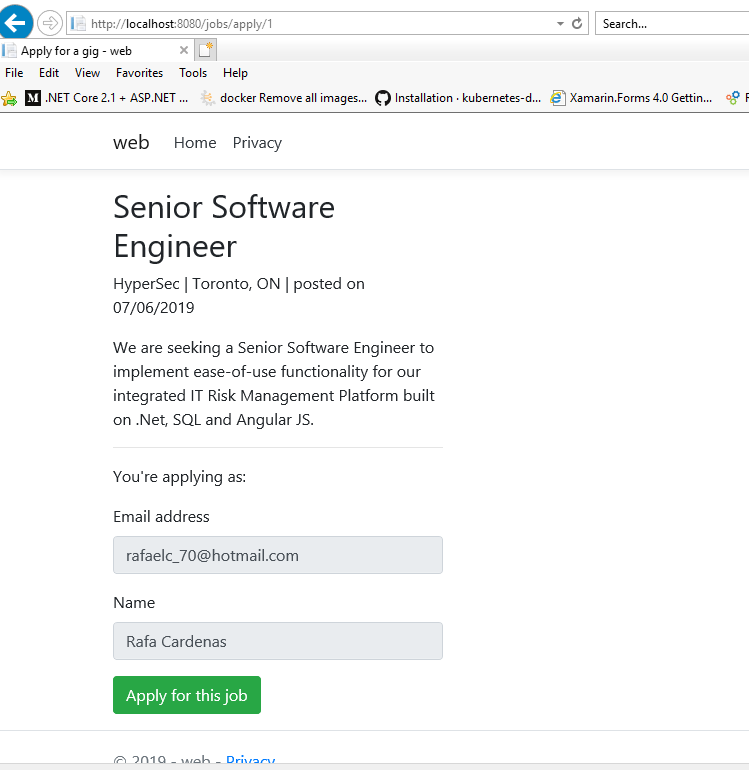This screenshot has height=770, width=749.
Task: Click the browser Forward arrow button
Action: coord(50,23)
